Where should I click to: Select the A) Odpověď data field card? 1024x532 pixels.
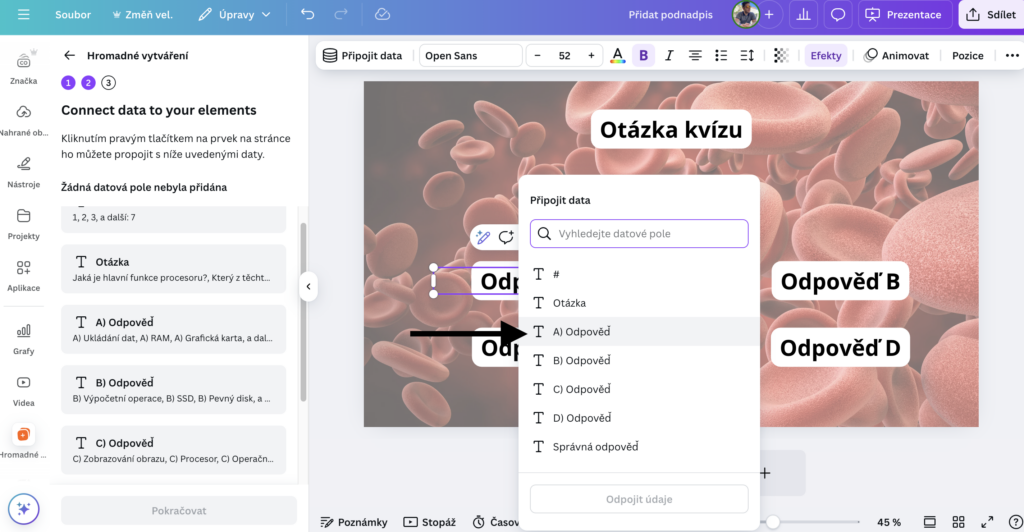point(174,329)
